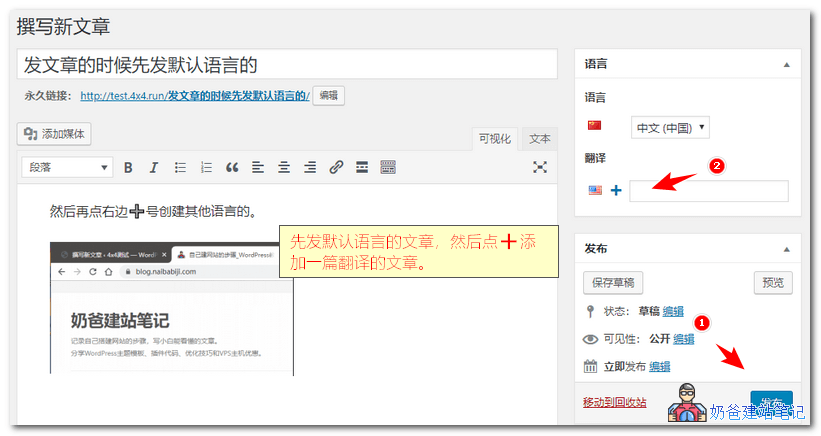Image resolution: width=821 pixels, height=436 pixels.
Task: Switch to the 可视化 editor tab
Action: [495, 139]
